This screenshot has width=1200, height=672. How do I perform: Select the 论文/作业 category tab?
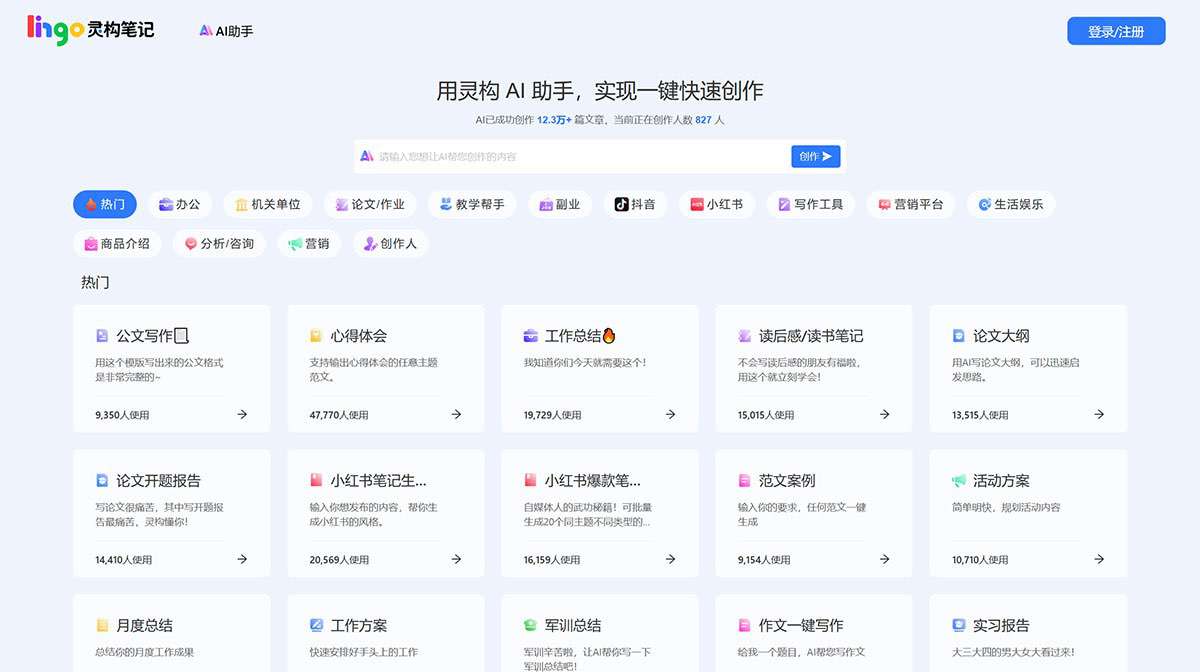pos(370,204)
